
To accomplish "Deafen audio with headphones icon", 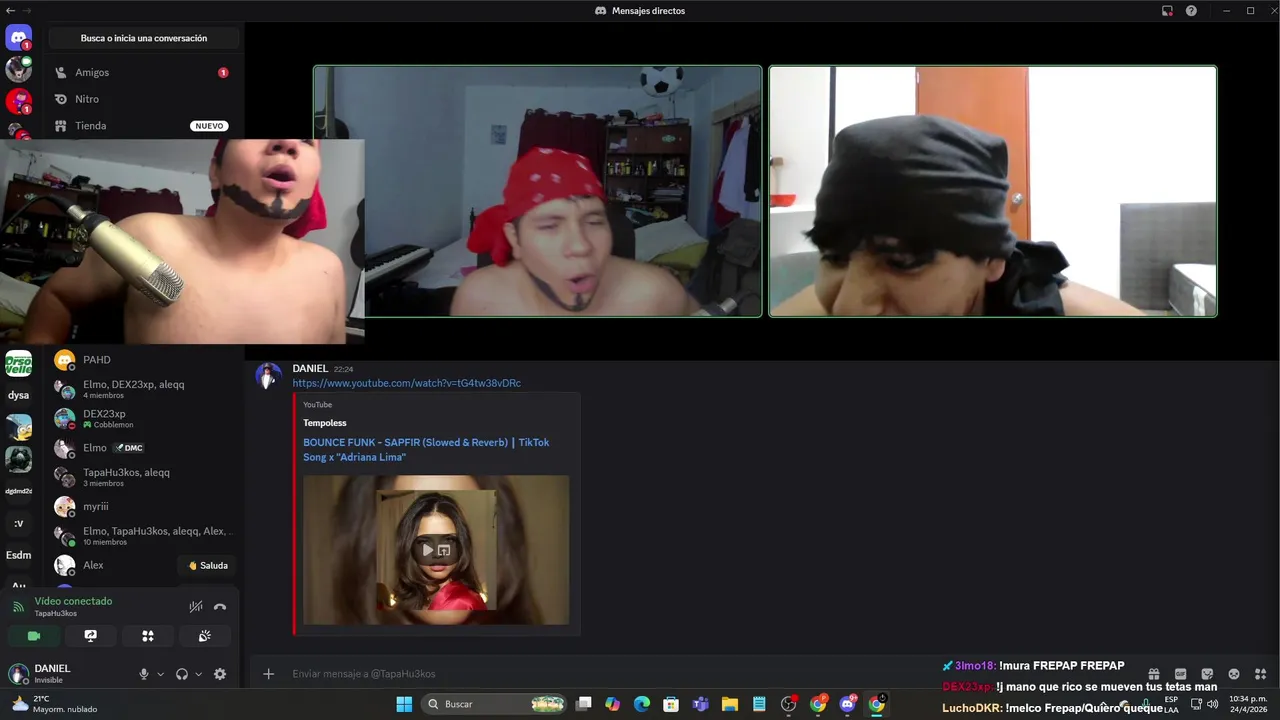I will (x=182, y=674).
